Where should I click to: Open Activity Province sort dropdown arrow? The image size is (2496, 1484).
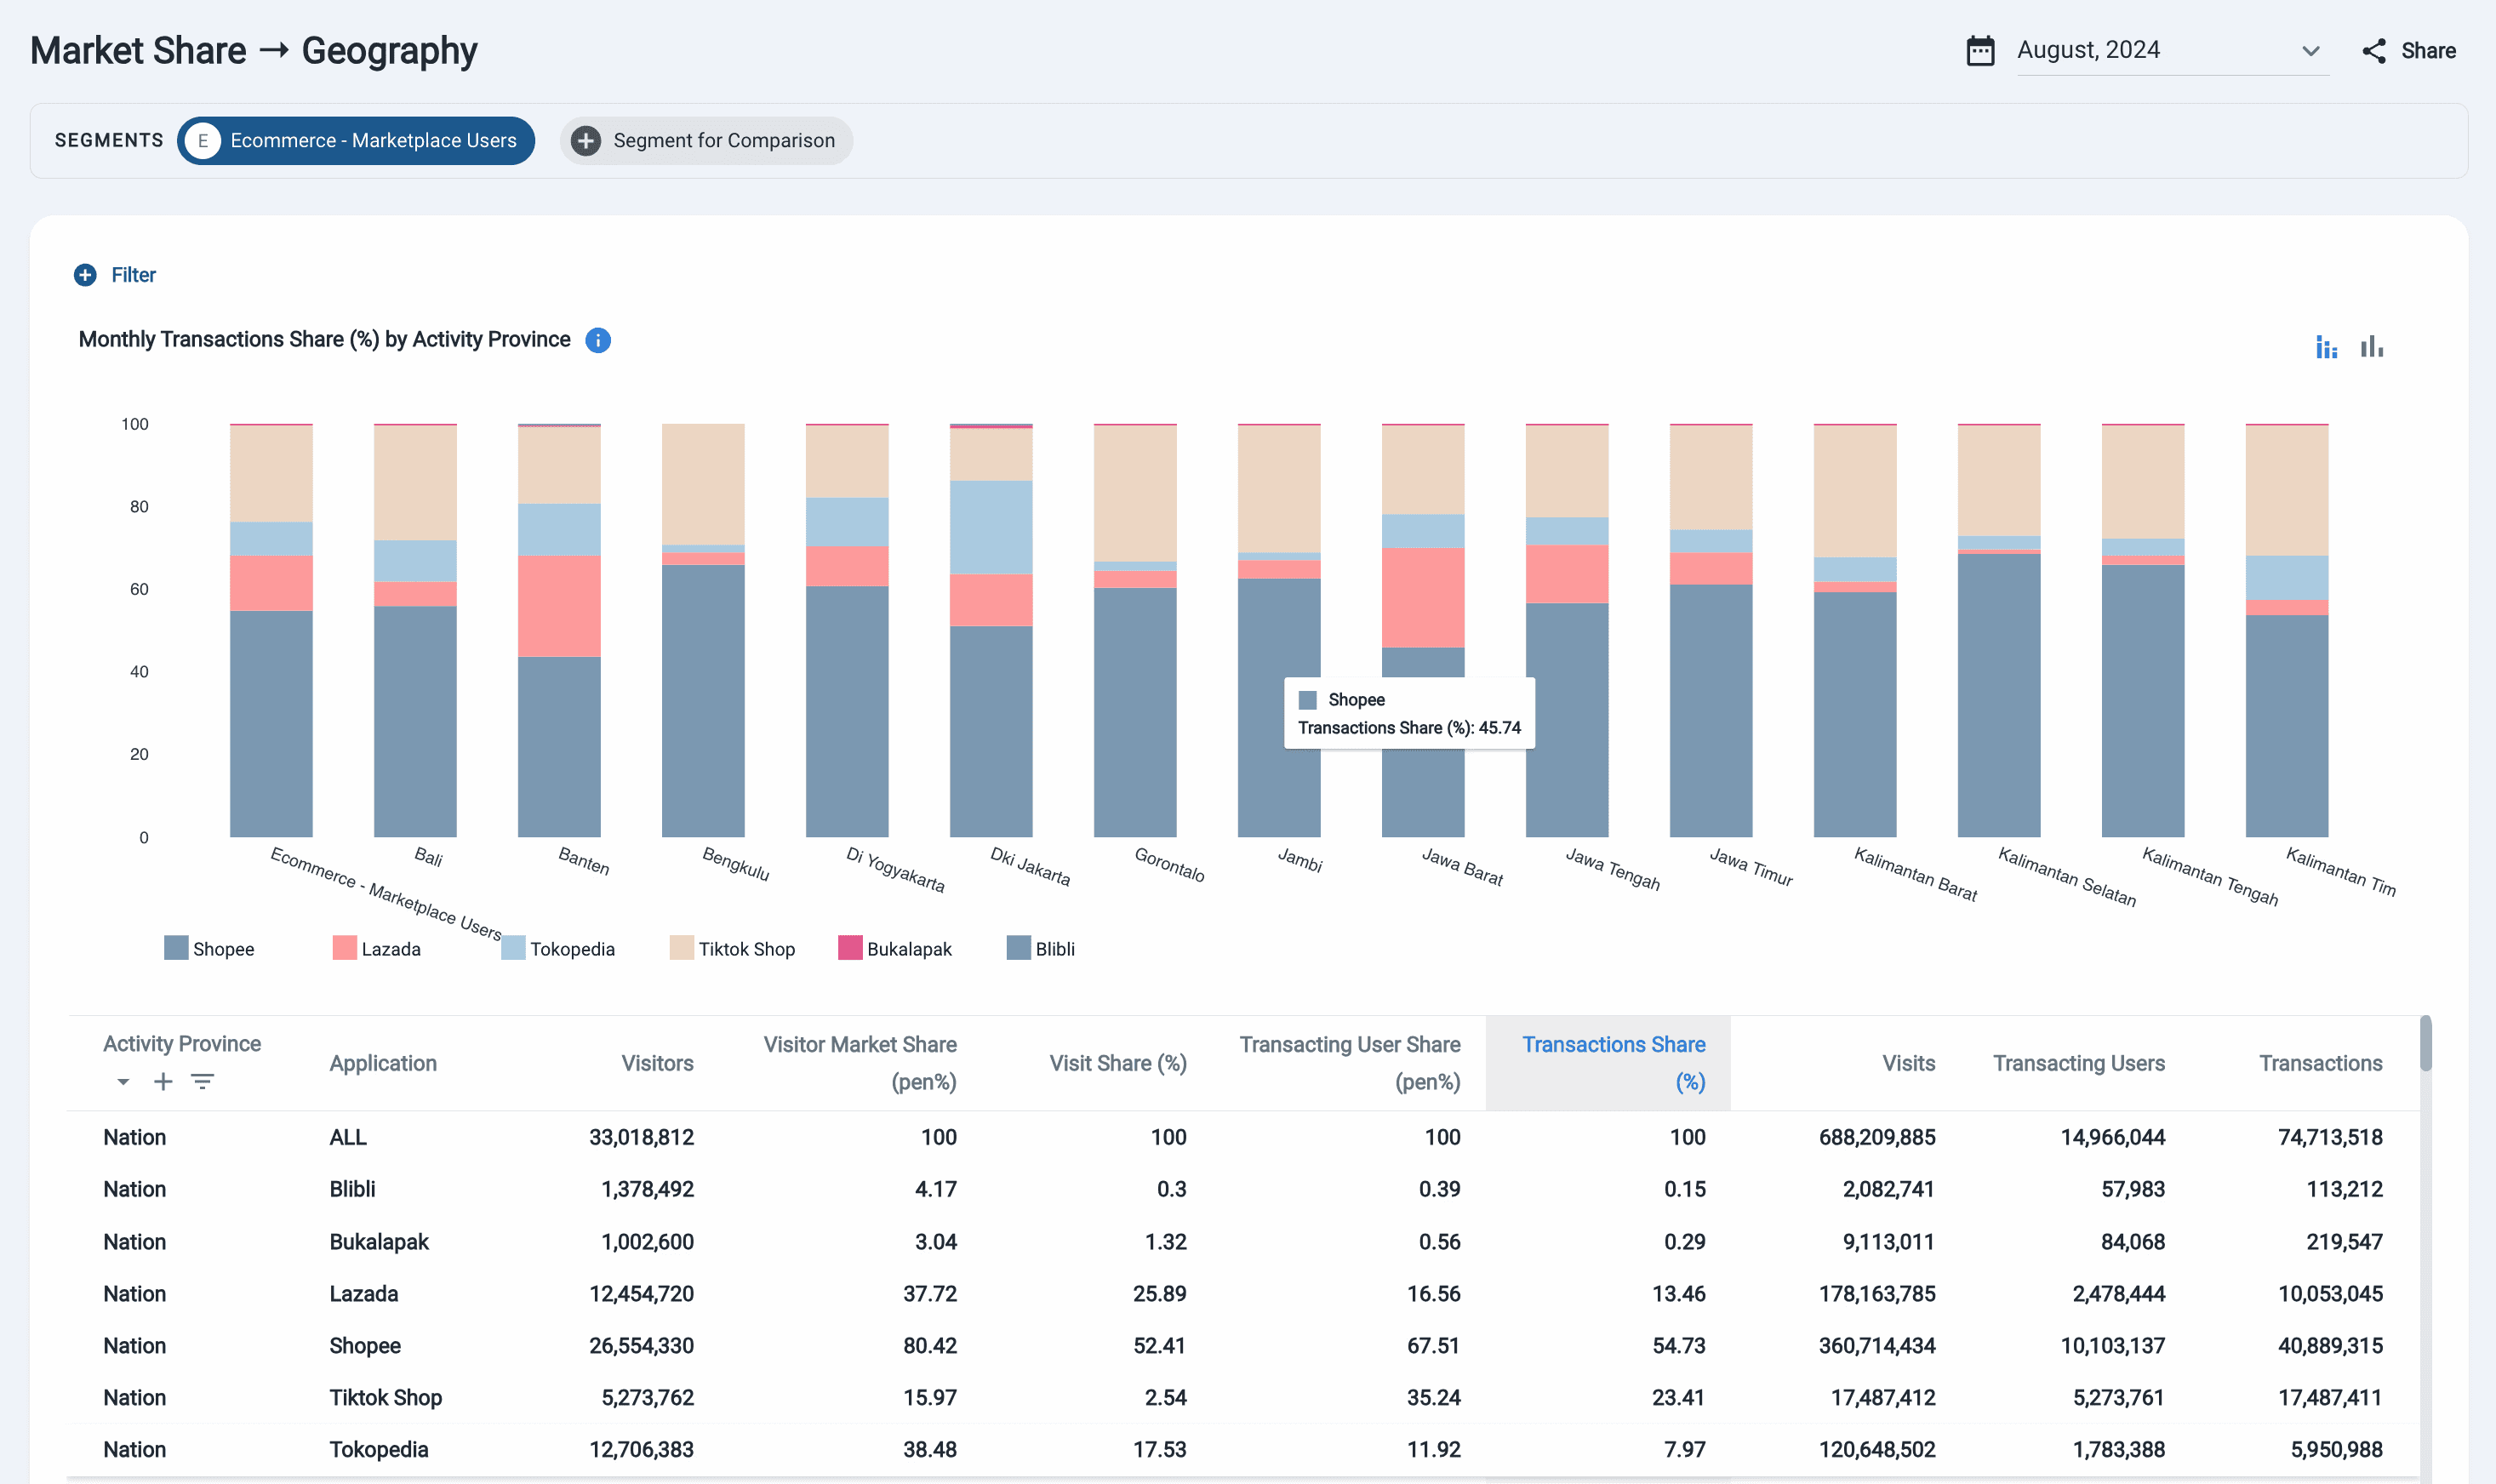coord(123,1082)
